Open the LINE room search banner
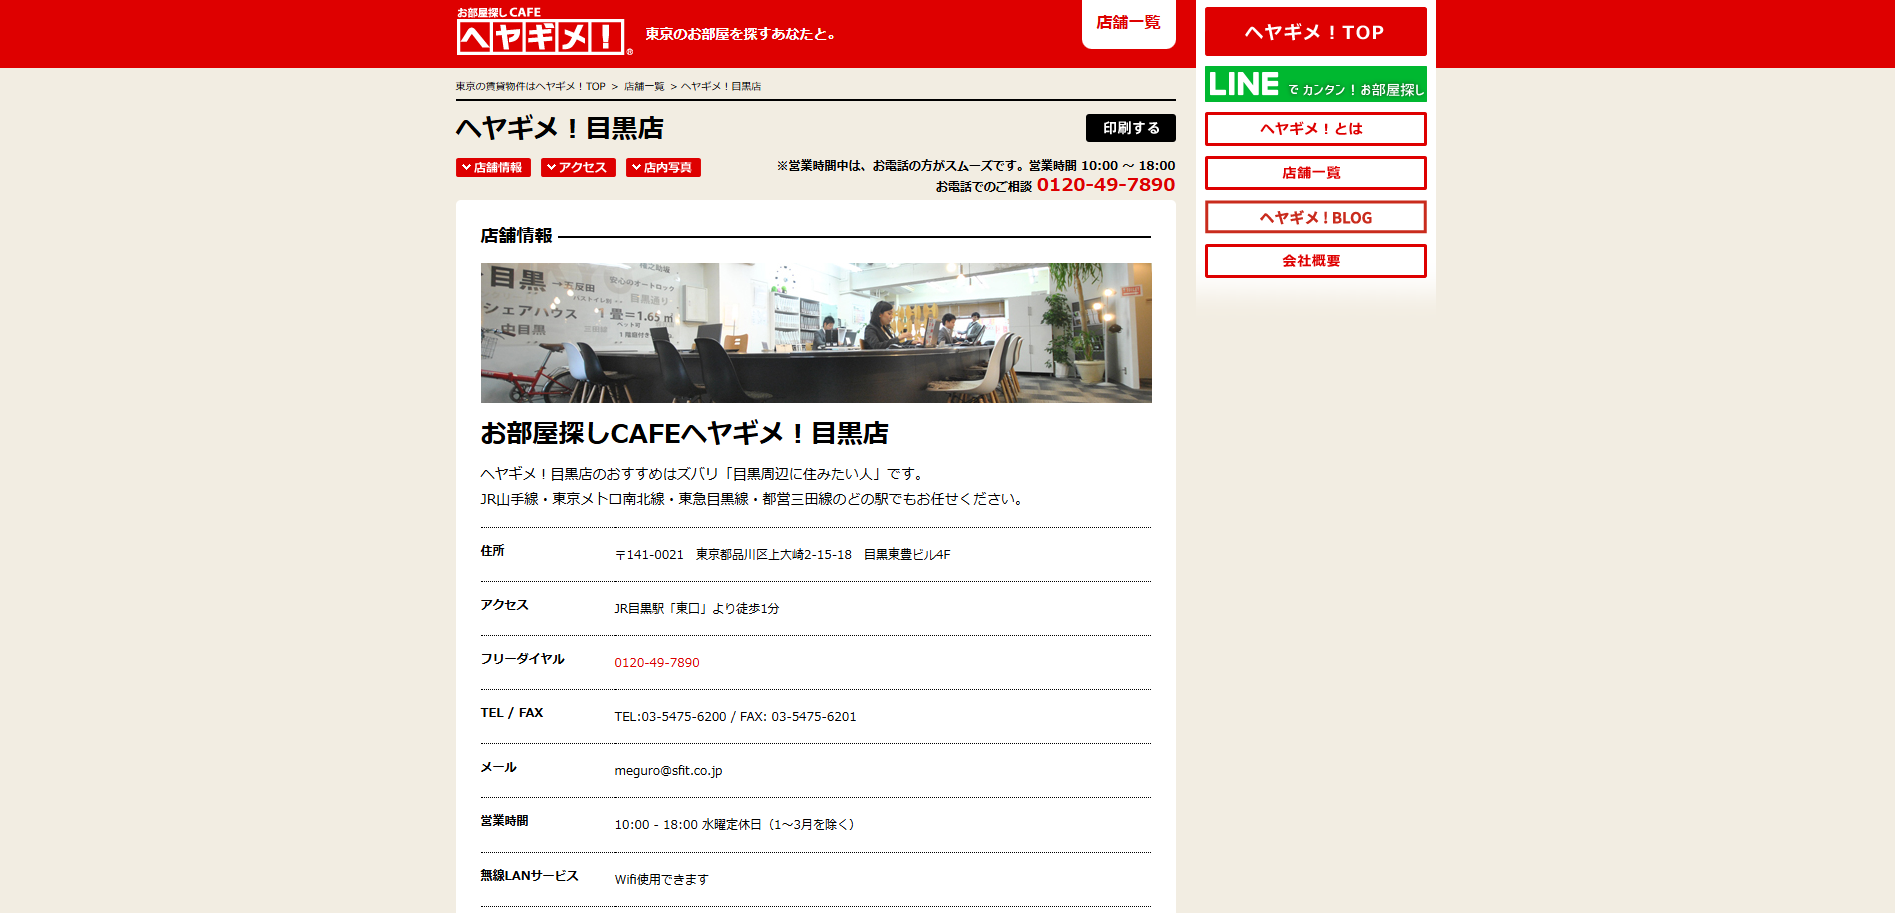Viewport: 1895px width, 913px height. pyautogui.click(x=1315, y=84)
